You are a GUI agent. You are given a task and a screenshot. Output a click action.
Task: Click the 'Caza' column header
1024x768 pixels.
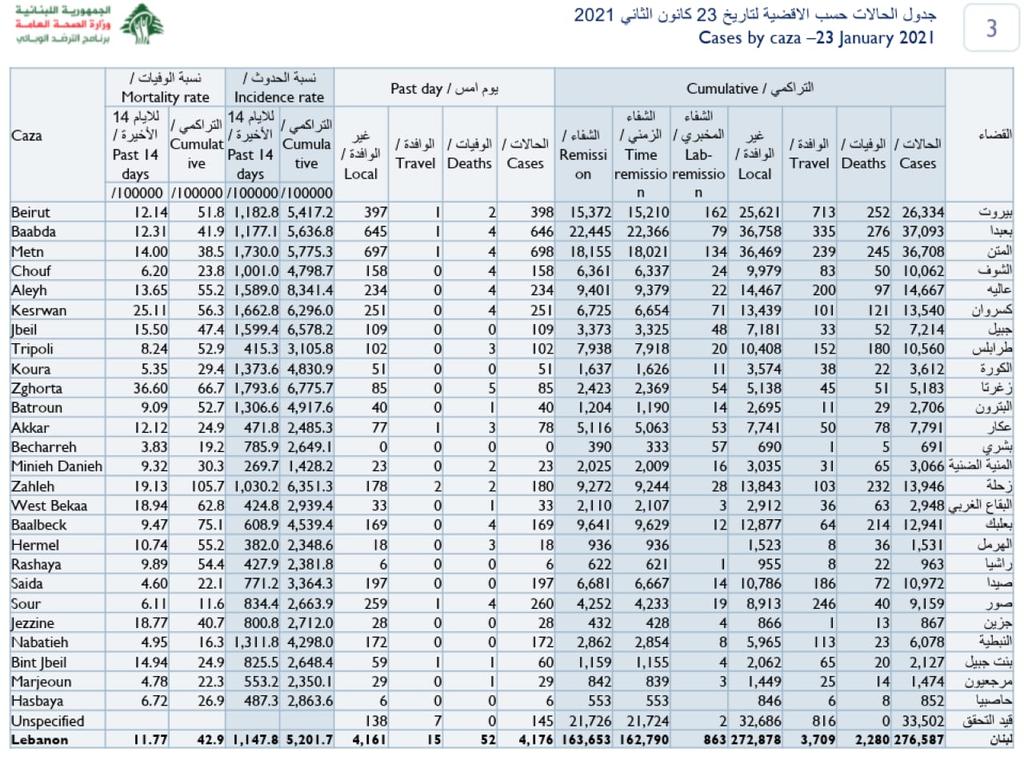tap(27, 136)
